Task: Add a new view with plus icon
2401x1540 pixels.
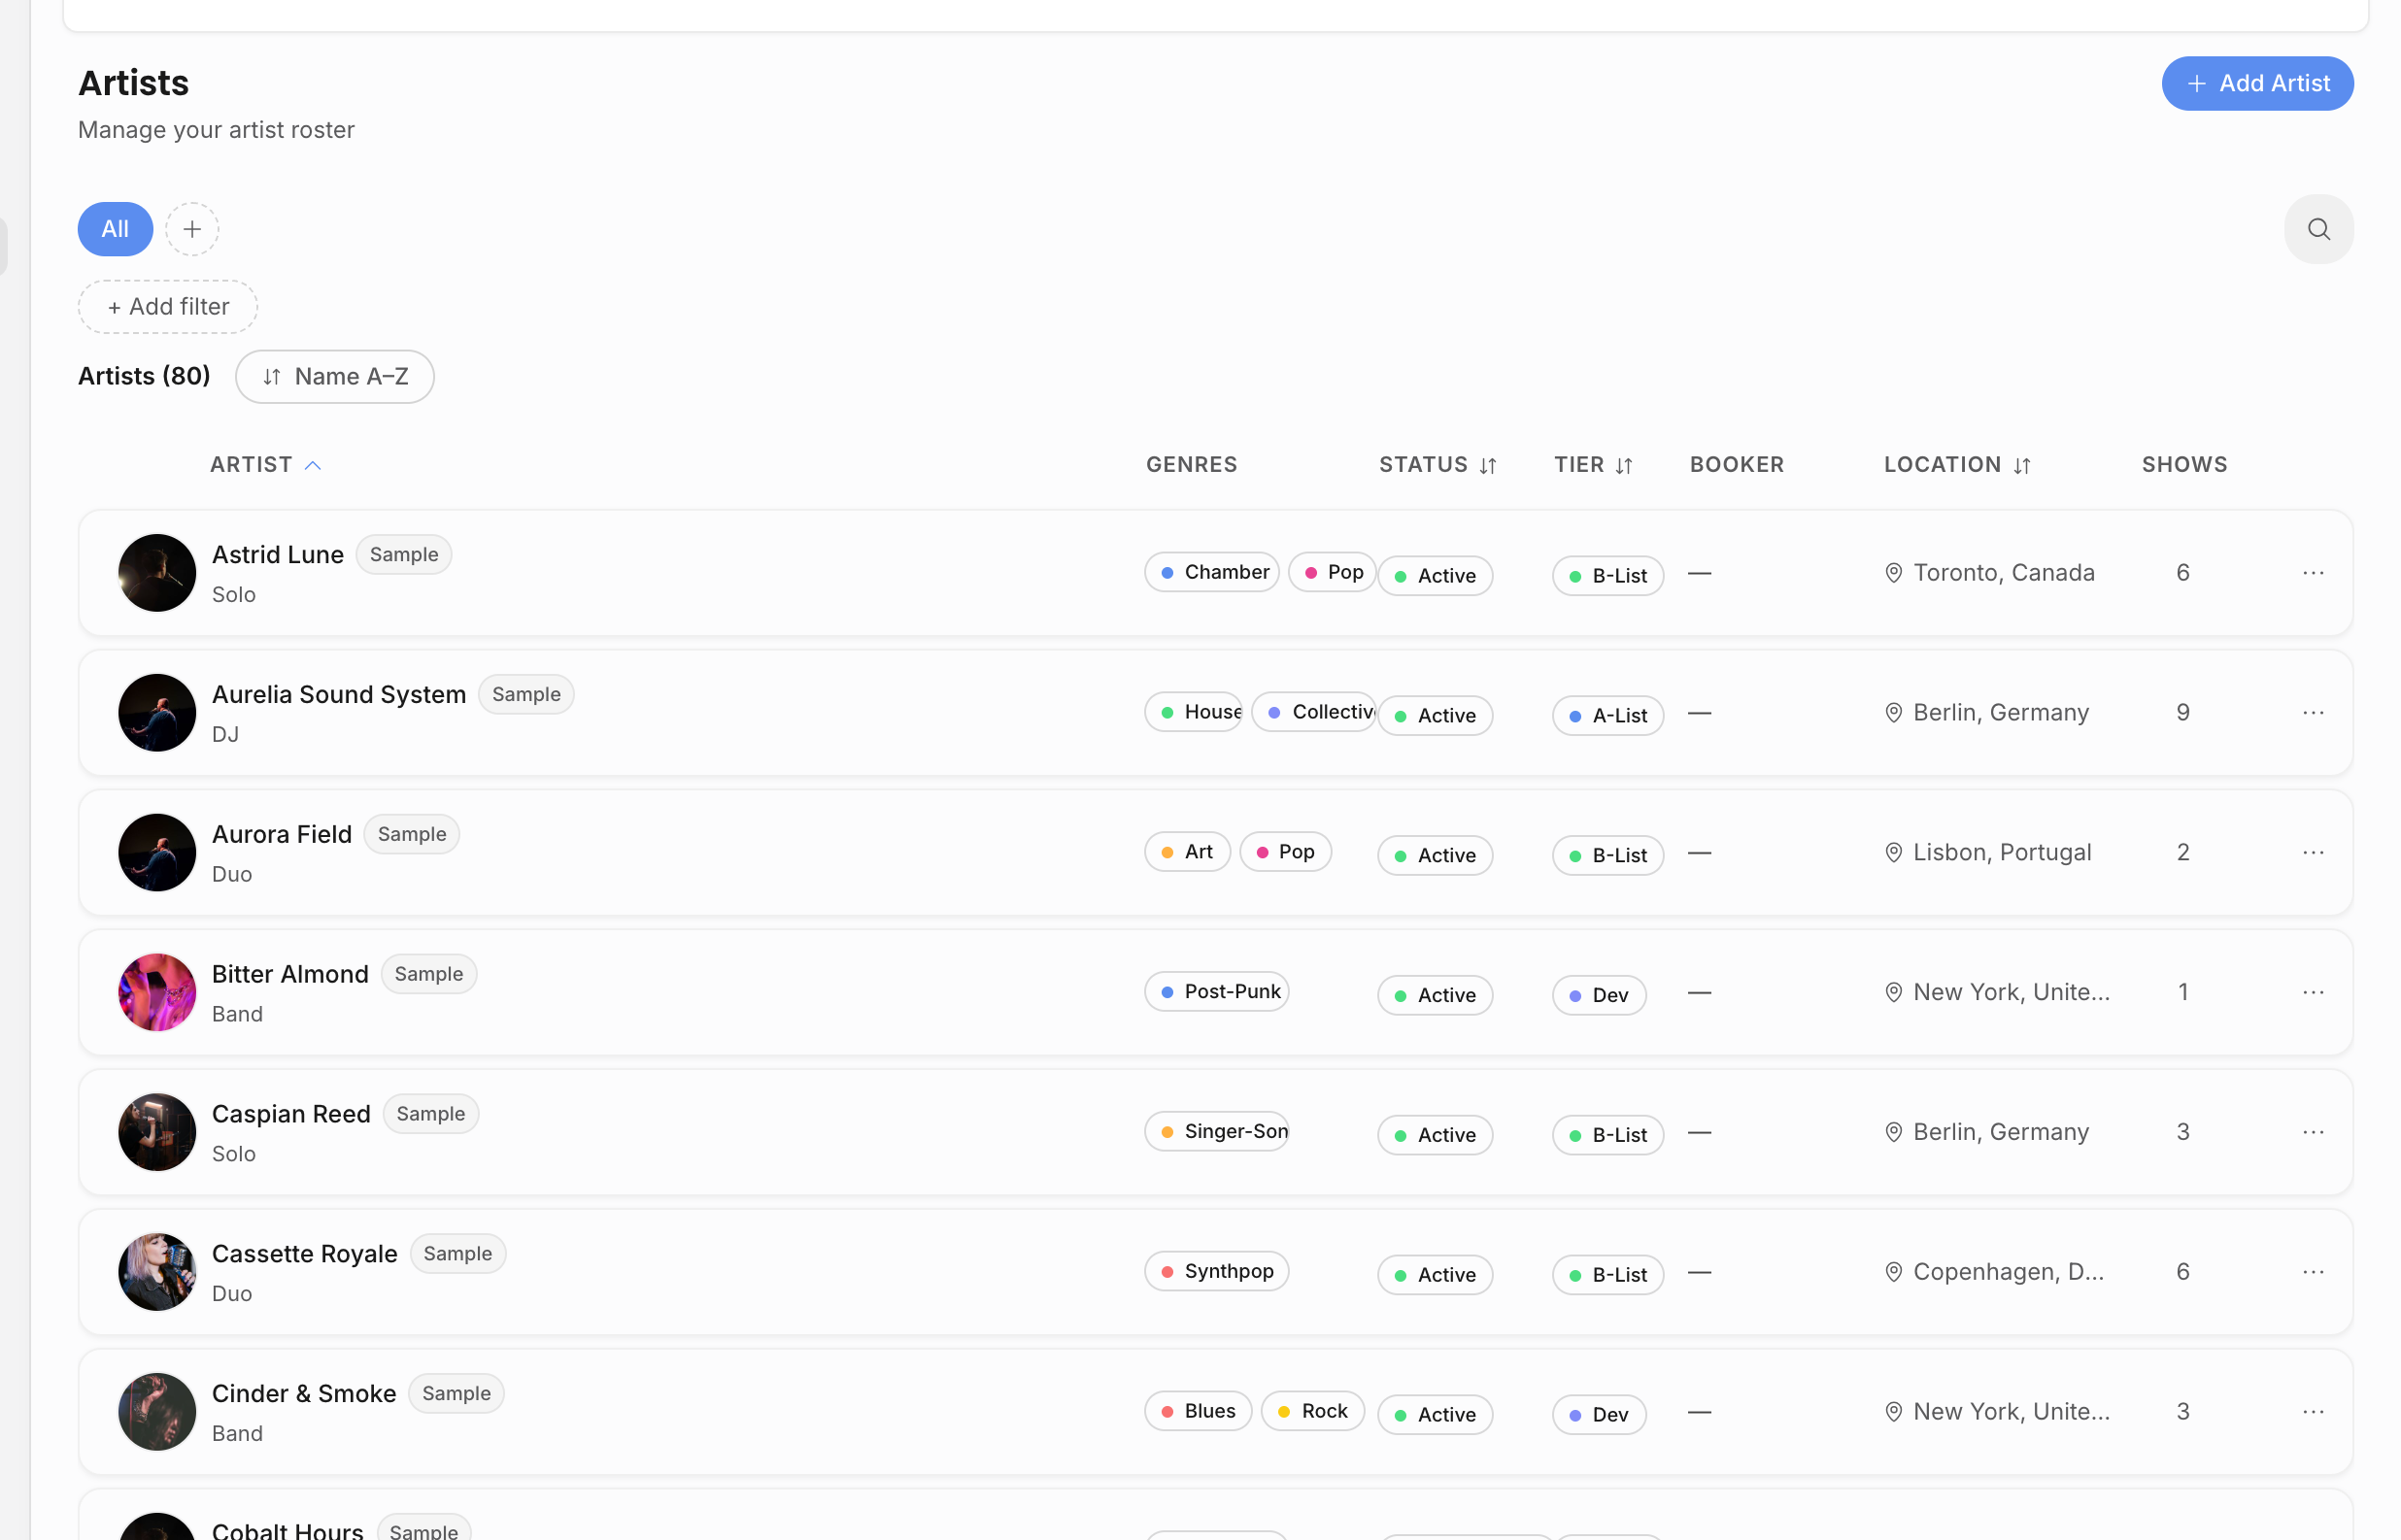Action: [192, 229]
